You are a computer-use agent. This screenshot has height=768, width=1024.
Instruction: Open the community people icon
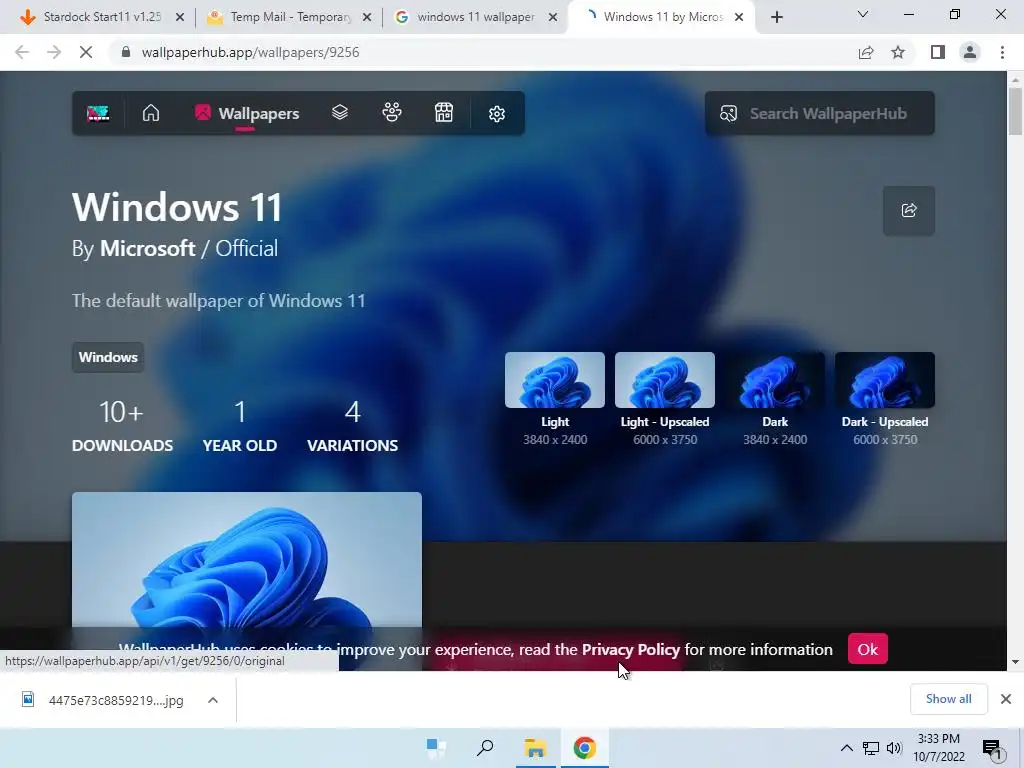(392, 113)
